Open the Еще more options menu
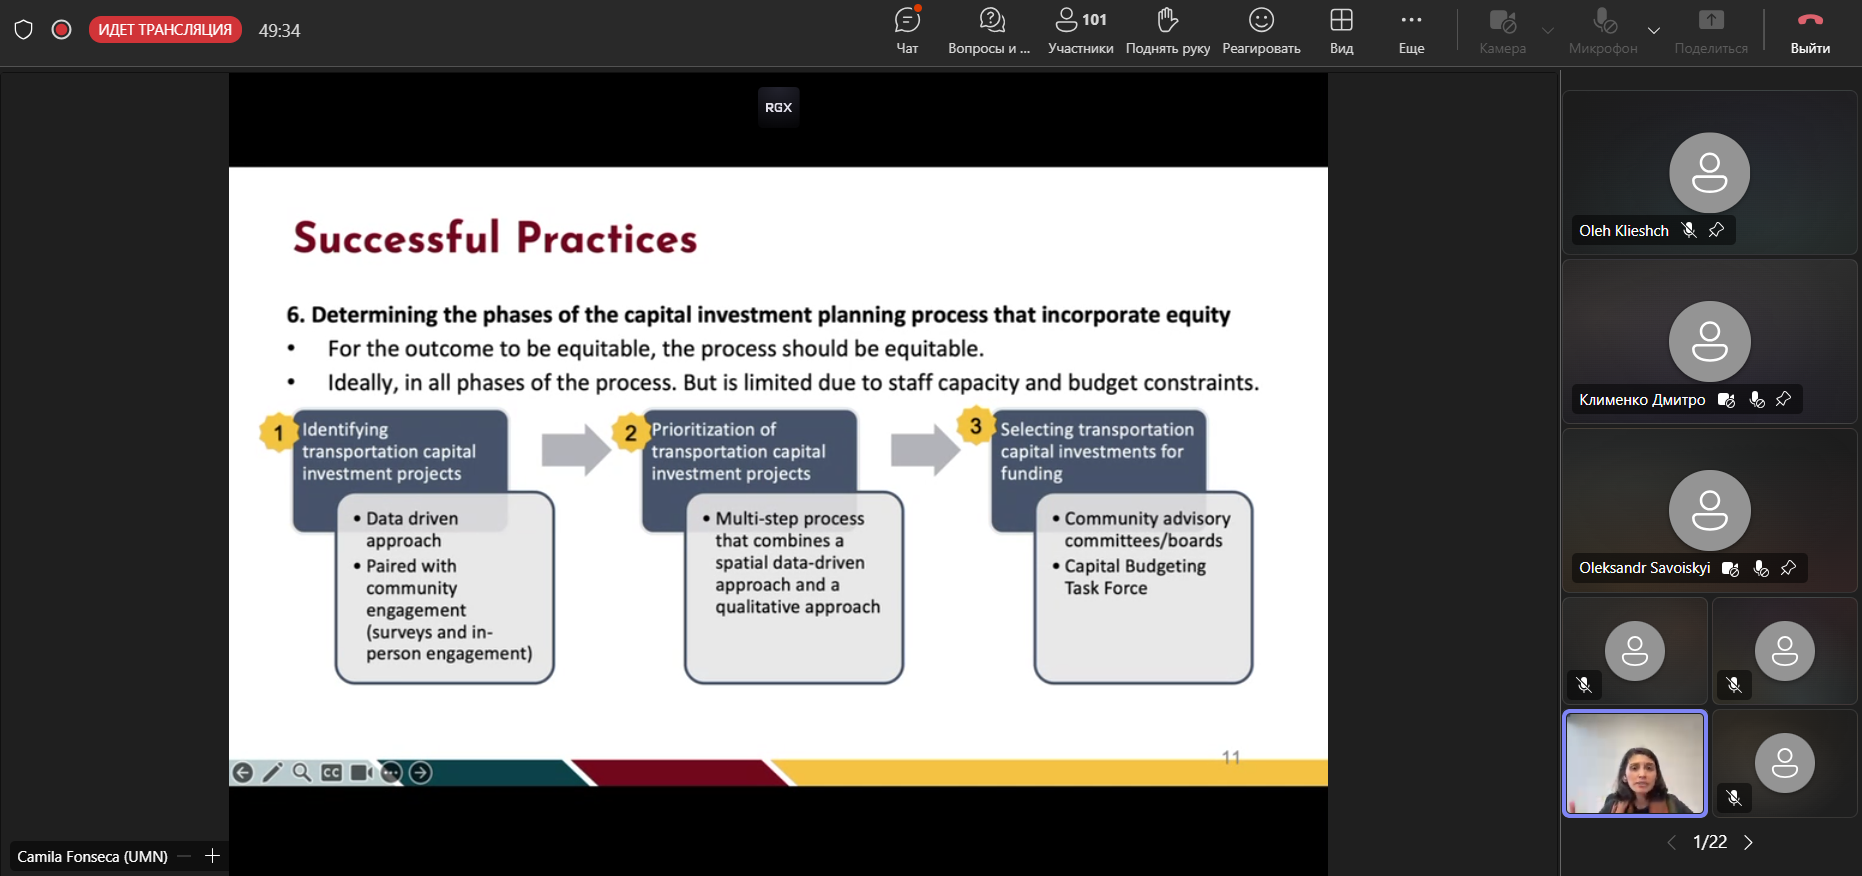Screen dimensions: 1862x876 (x=1411, y=31)
